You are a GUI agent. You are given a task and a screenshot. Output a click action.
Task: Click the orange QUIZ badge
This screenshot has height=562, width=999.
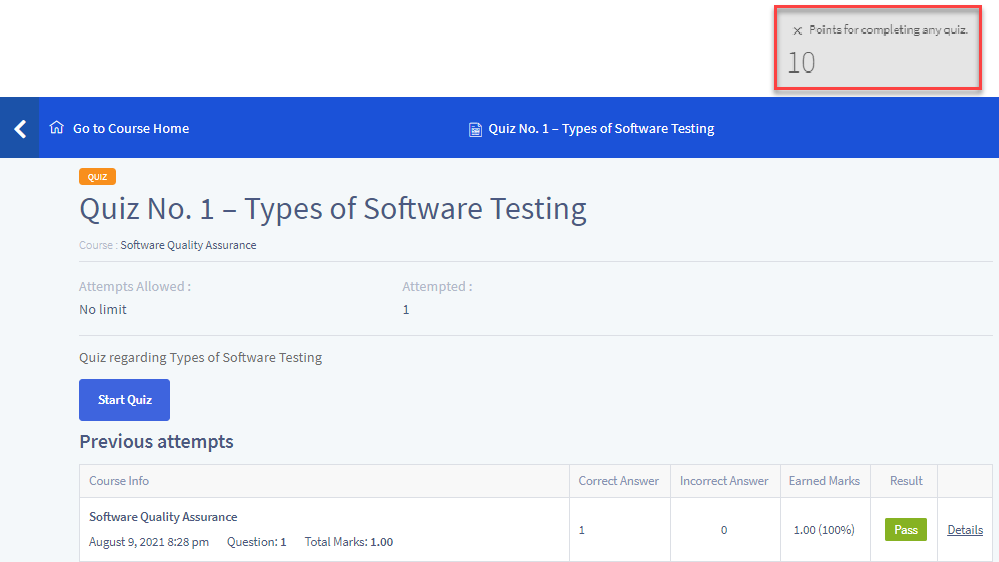click(x=97, y=177)
